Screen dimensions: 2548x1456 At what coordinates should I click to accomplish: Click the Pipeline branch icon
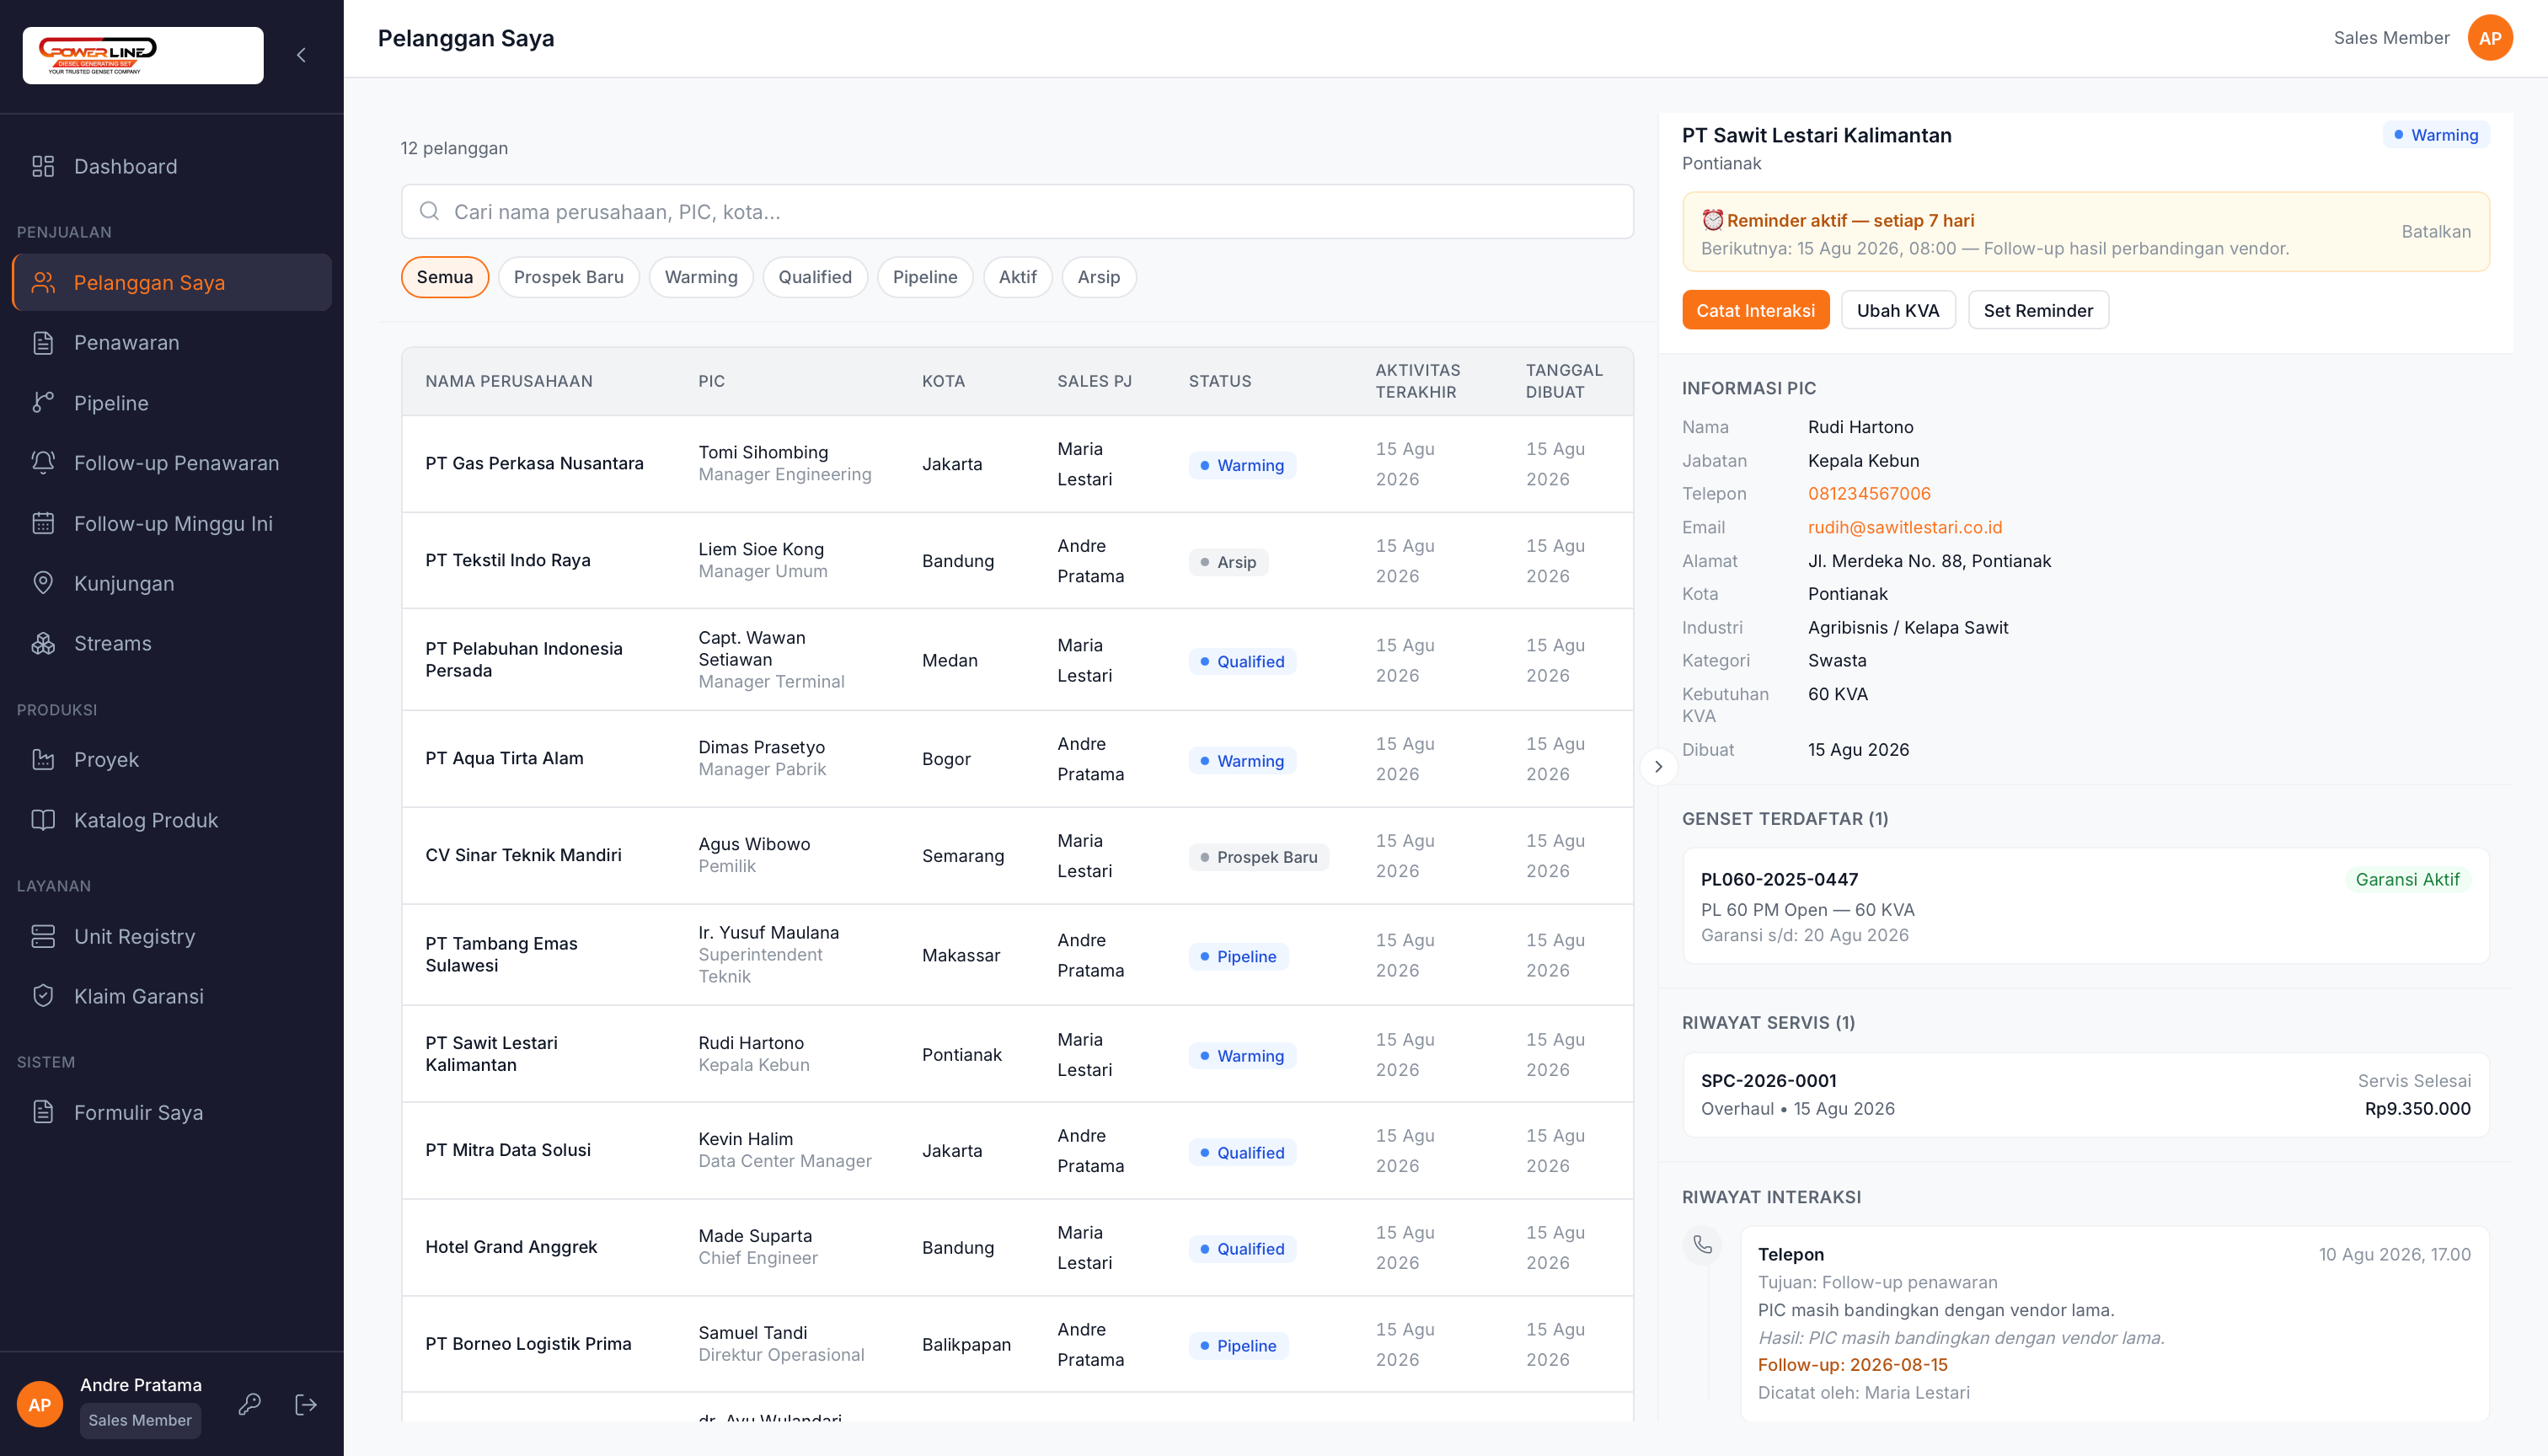coord(43,403)
